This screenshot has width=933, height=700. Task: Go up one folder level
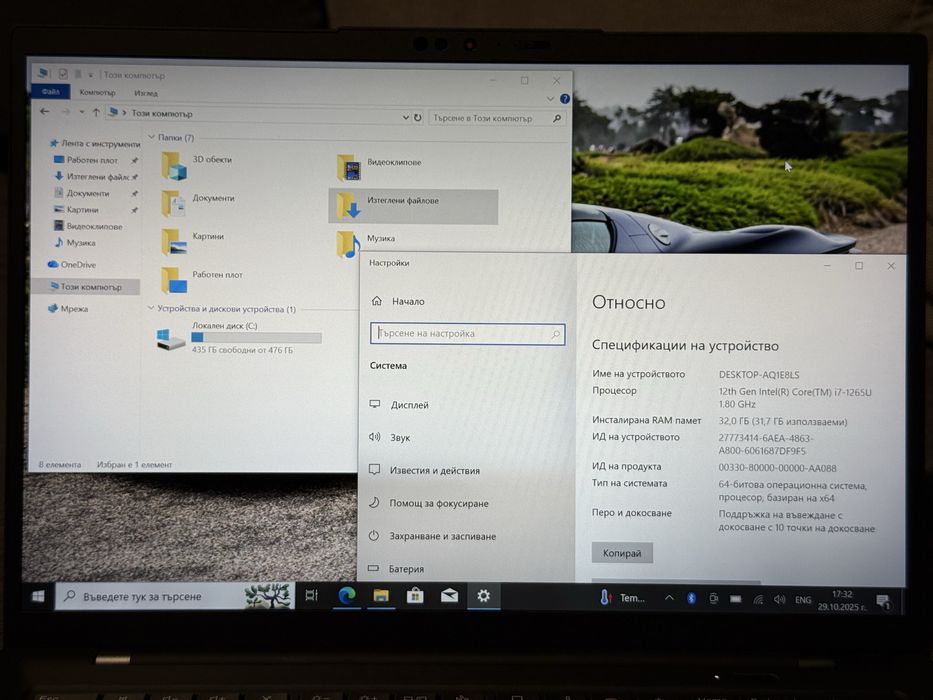click(x=96, y=112)
